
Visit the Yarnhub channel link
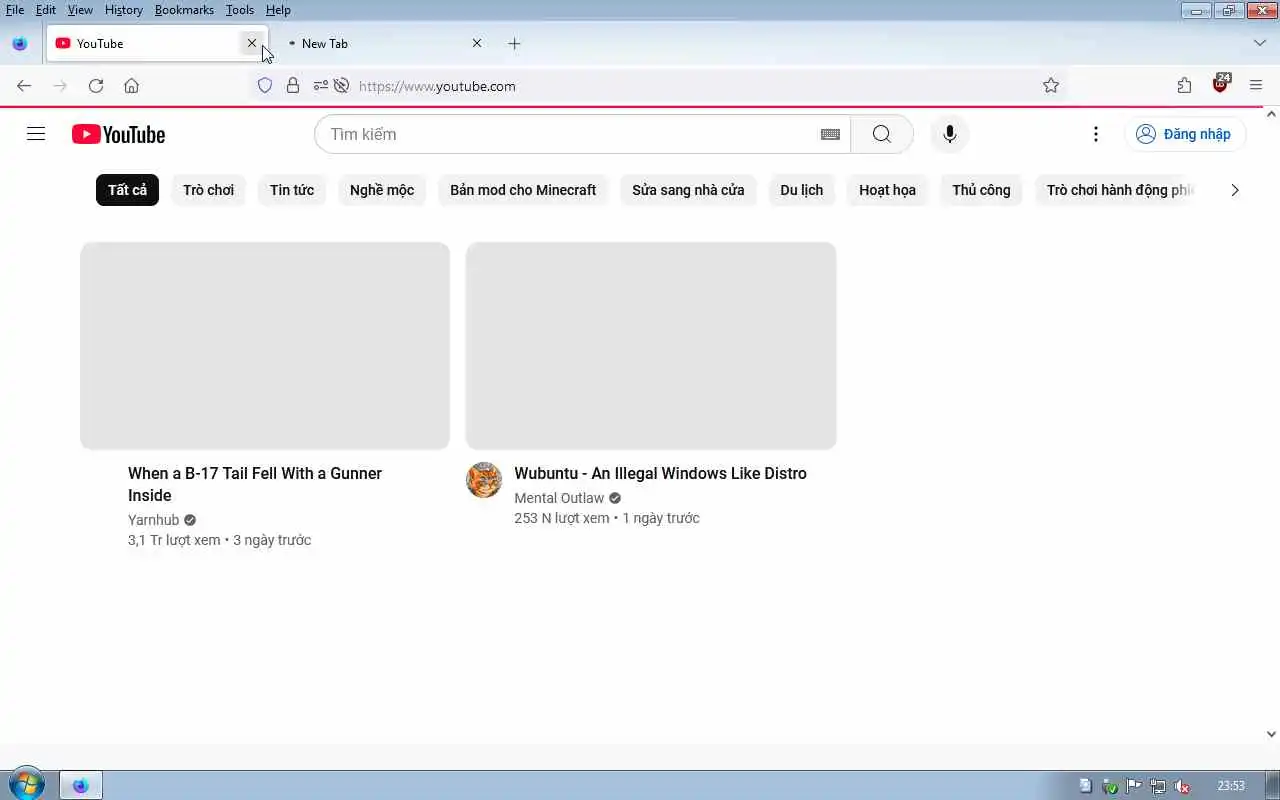(x=153, y=520)
